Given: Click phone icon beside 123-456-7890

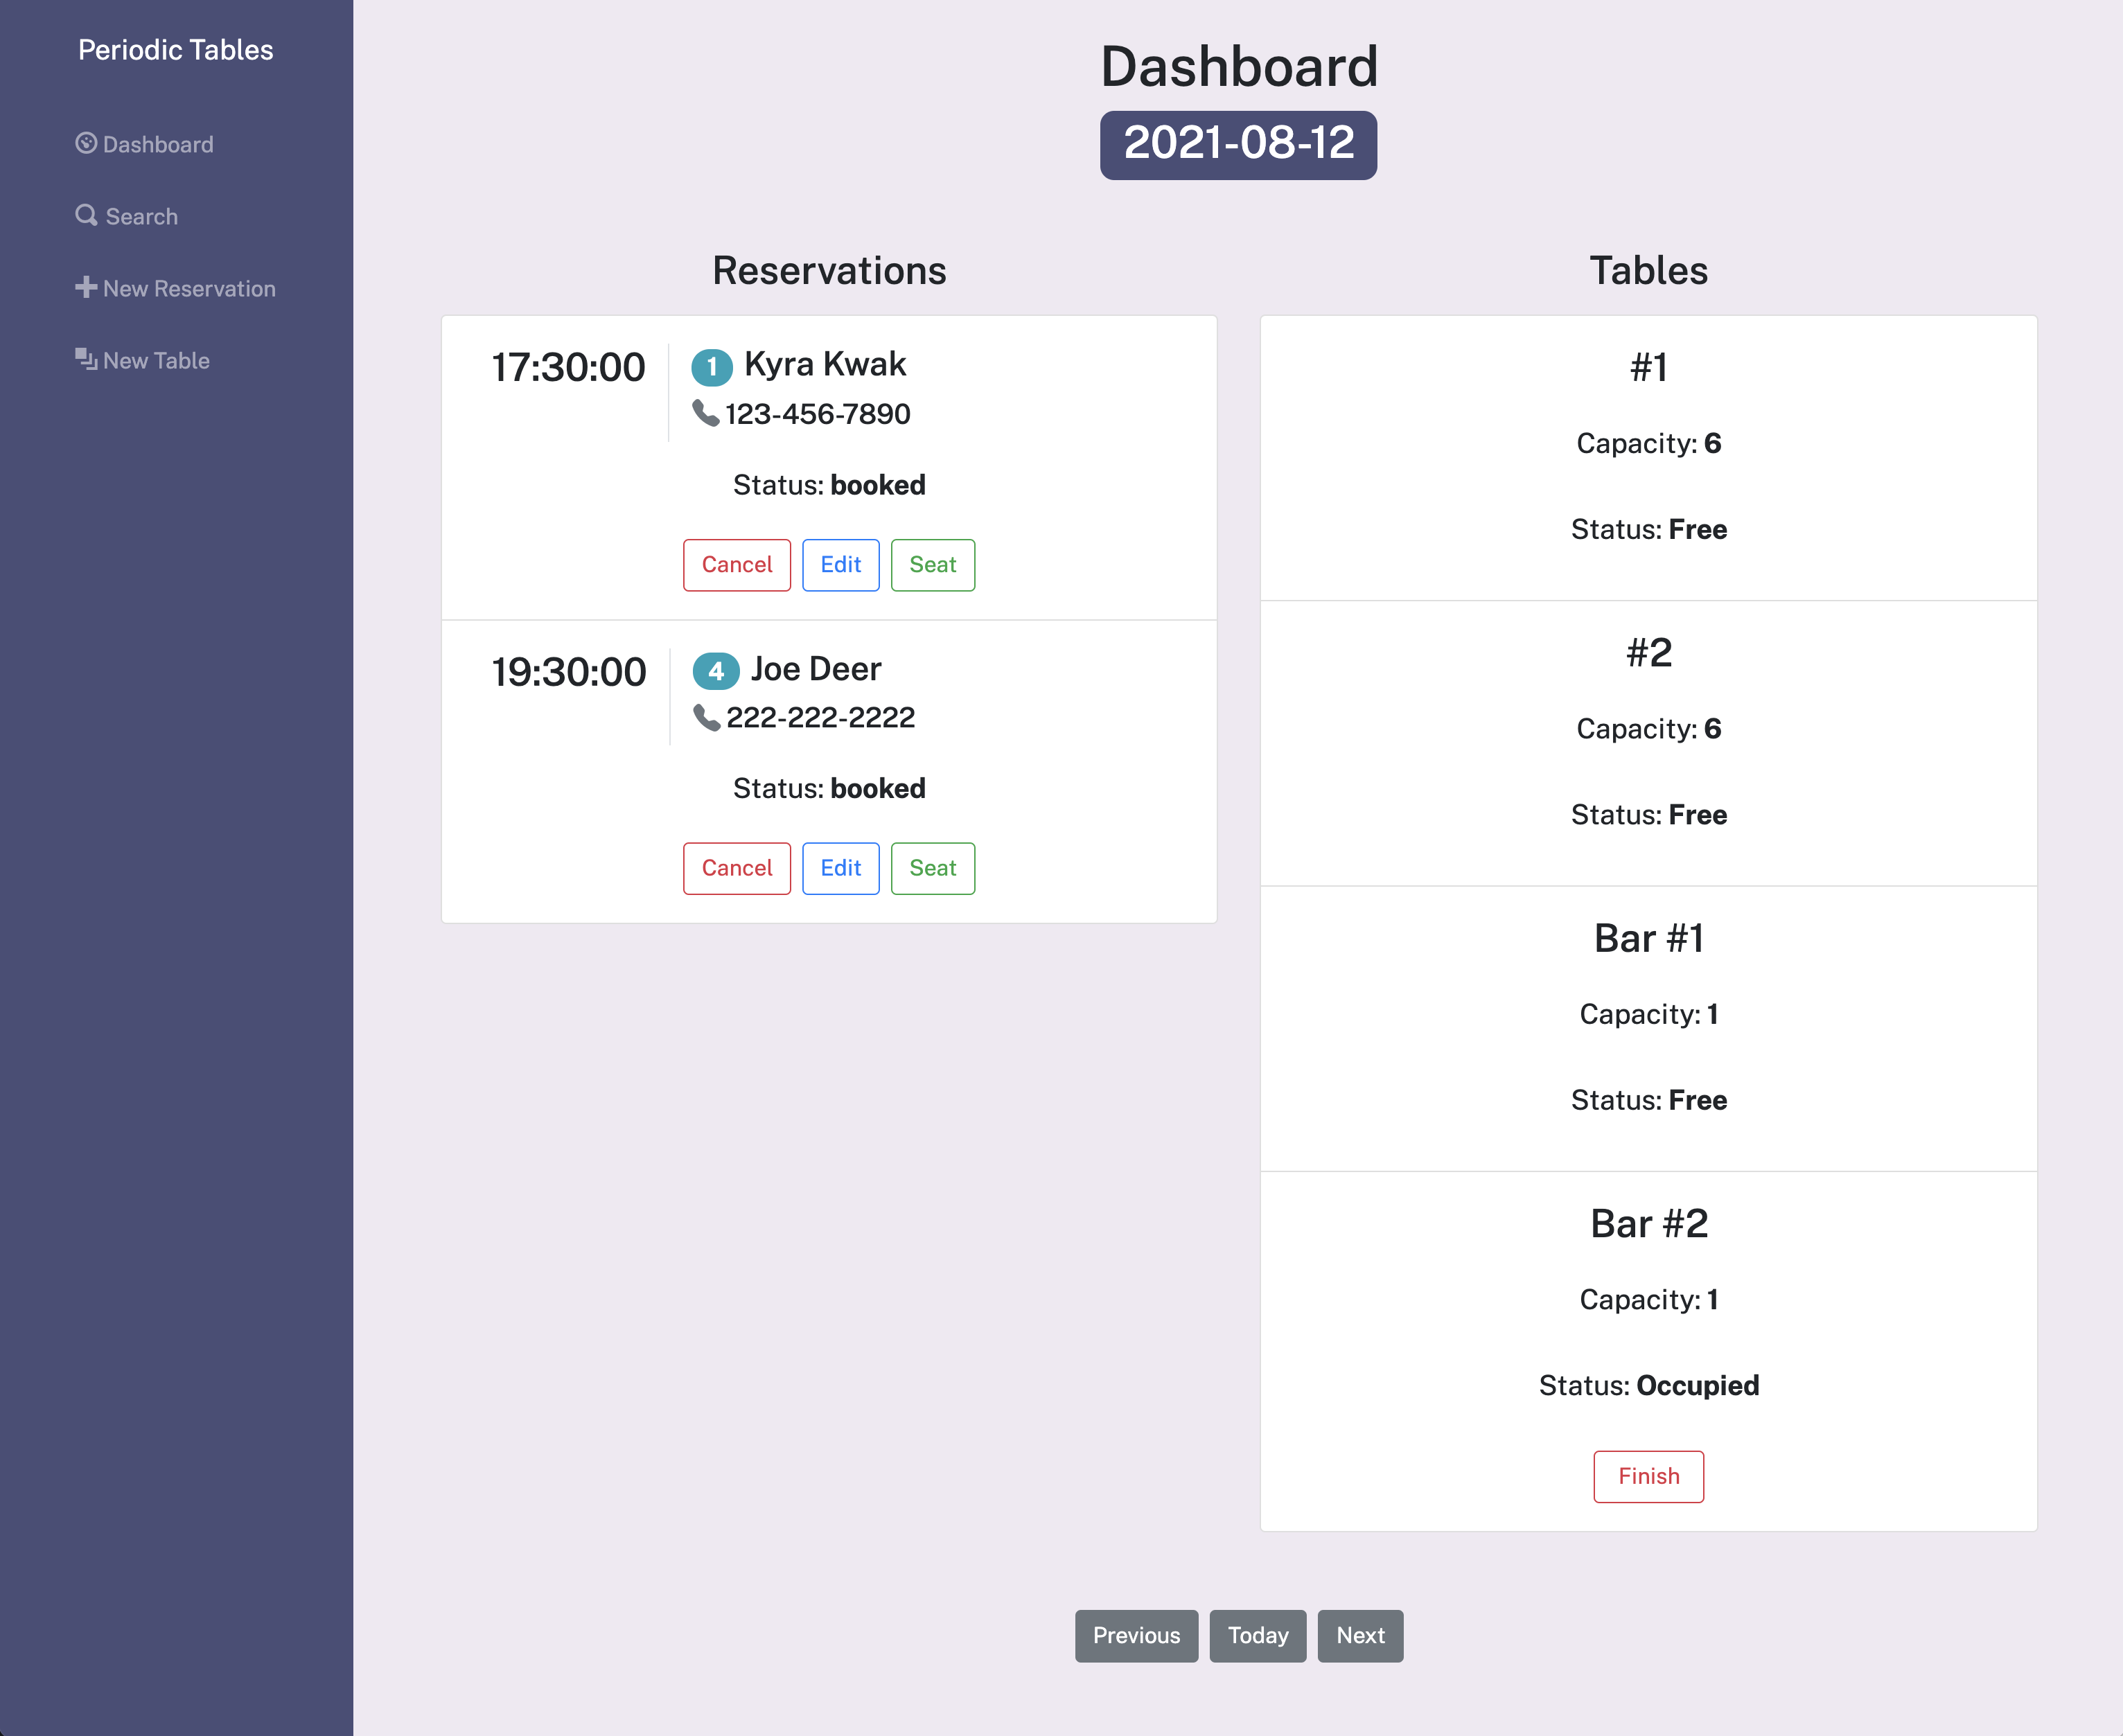Looking at the screenshot, I should point(706,413).
